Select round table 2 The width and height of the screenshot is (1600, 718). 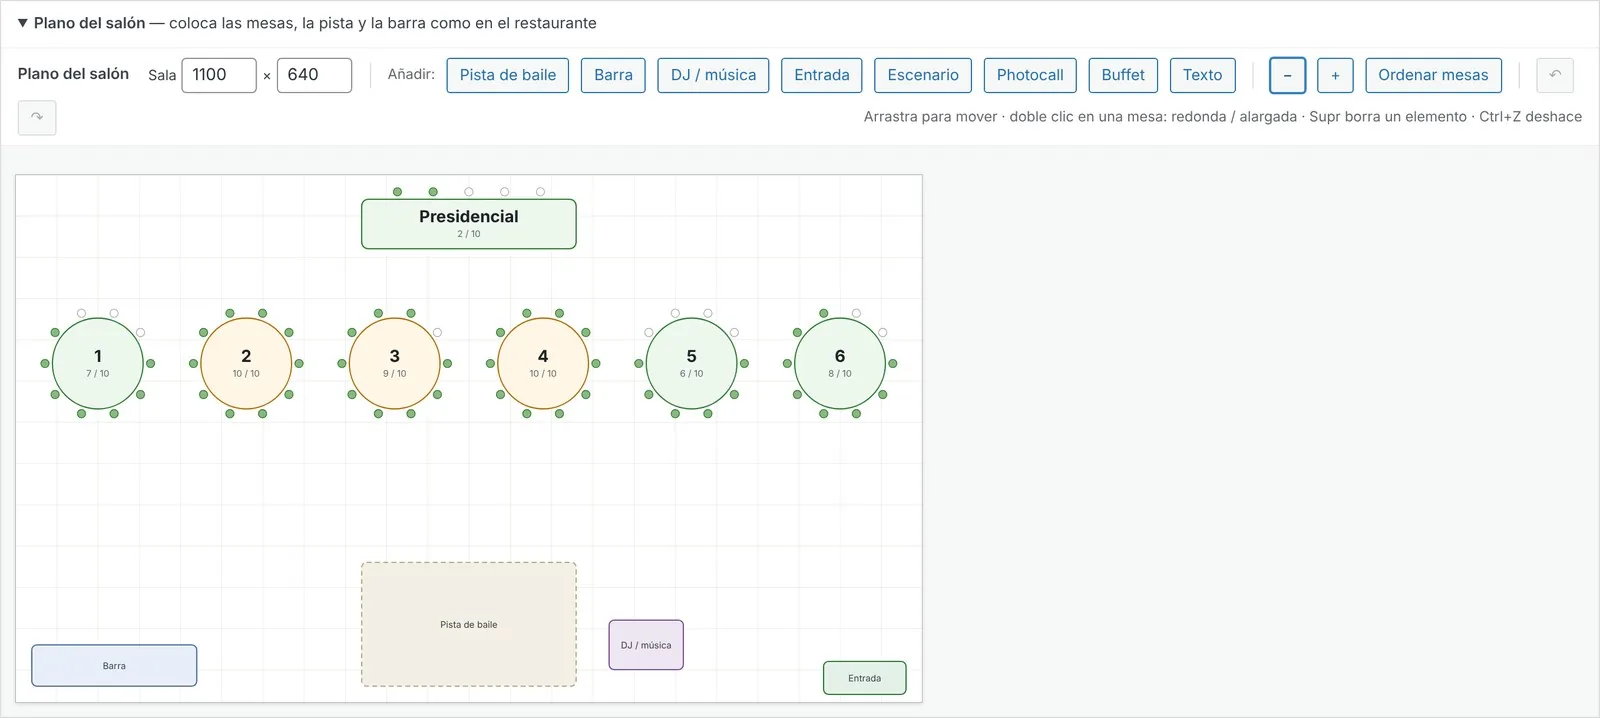246,363
